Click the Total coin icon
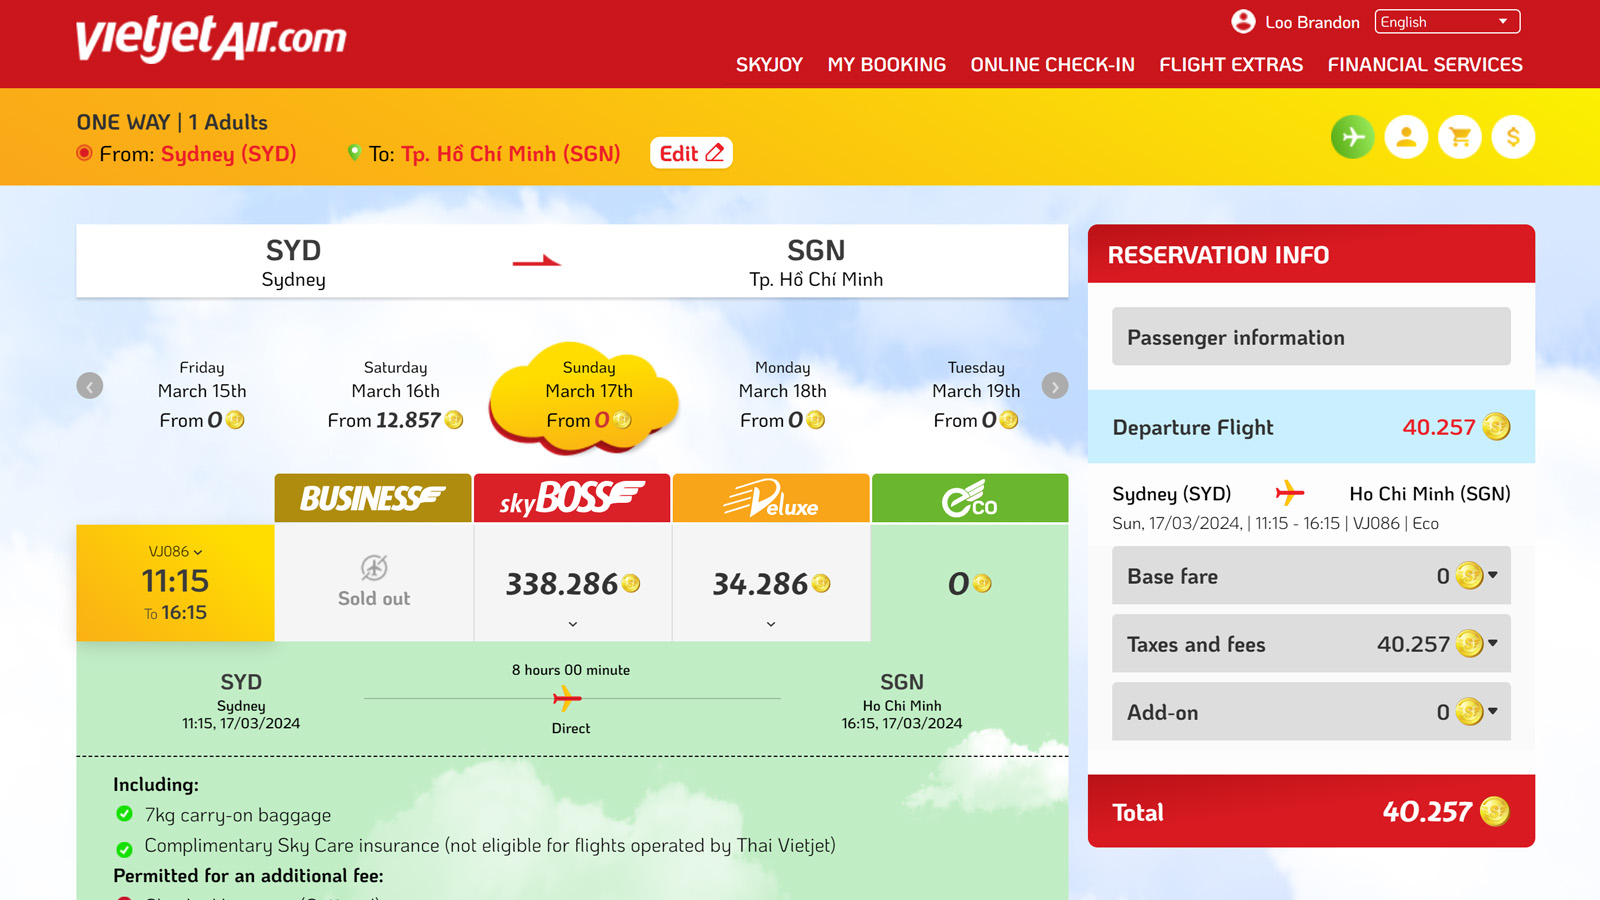Image resolution: width=1600 pixels, height=900 pixels. (x=1494, y=811)
